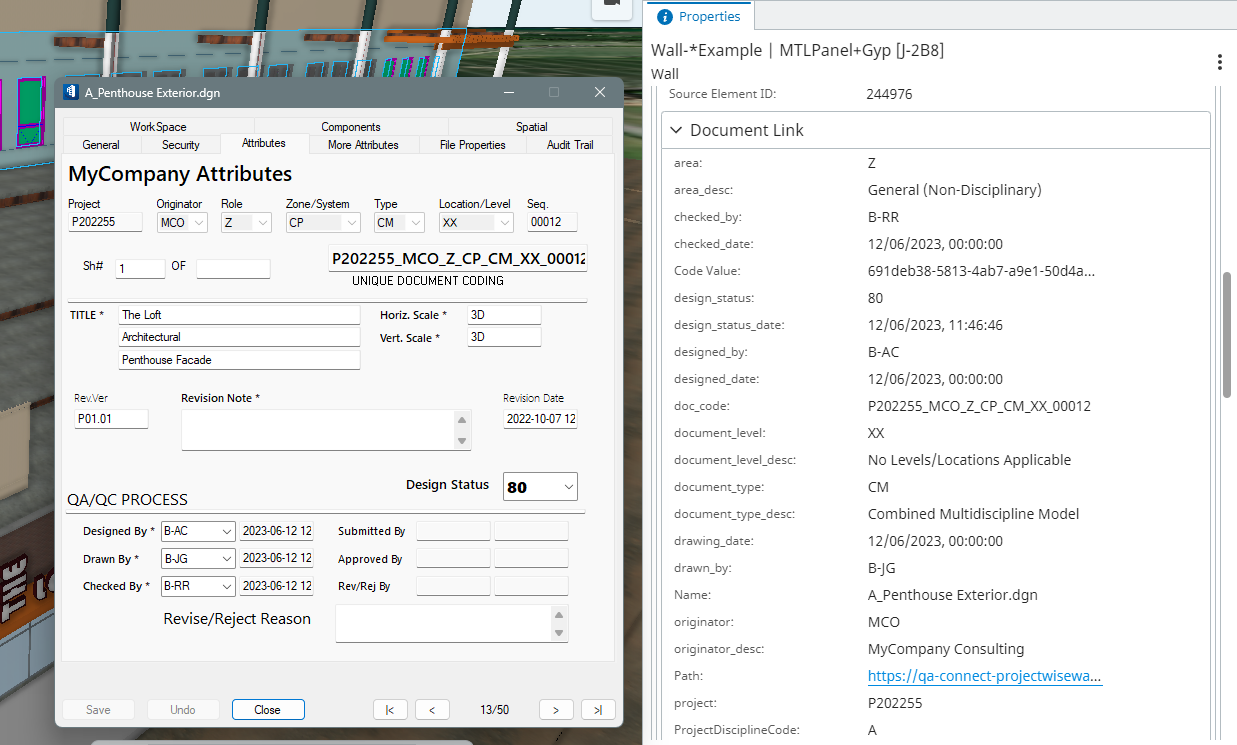This screenshot has width=1237, height=745.
Task: Open the three-dot properties options menu
Action: point(1219,62)
